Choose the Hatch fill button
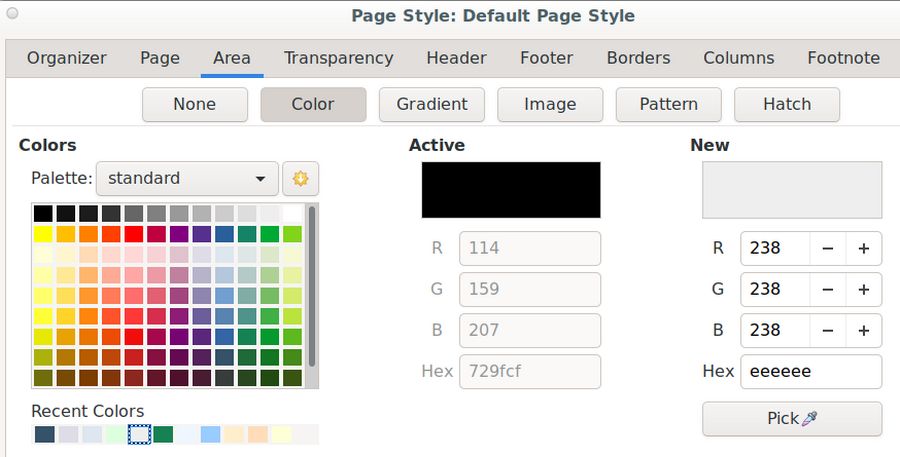The image size is (900, 457). point(786,104)
